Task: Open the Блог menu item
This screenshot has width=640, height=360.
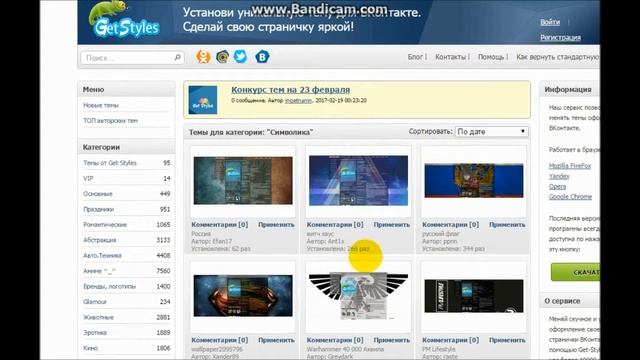Action: click(x=415, y=57)
